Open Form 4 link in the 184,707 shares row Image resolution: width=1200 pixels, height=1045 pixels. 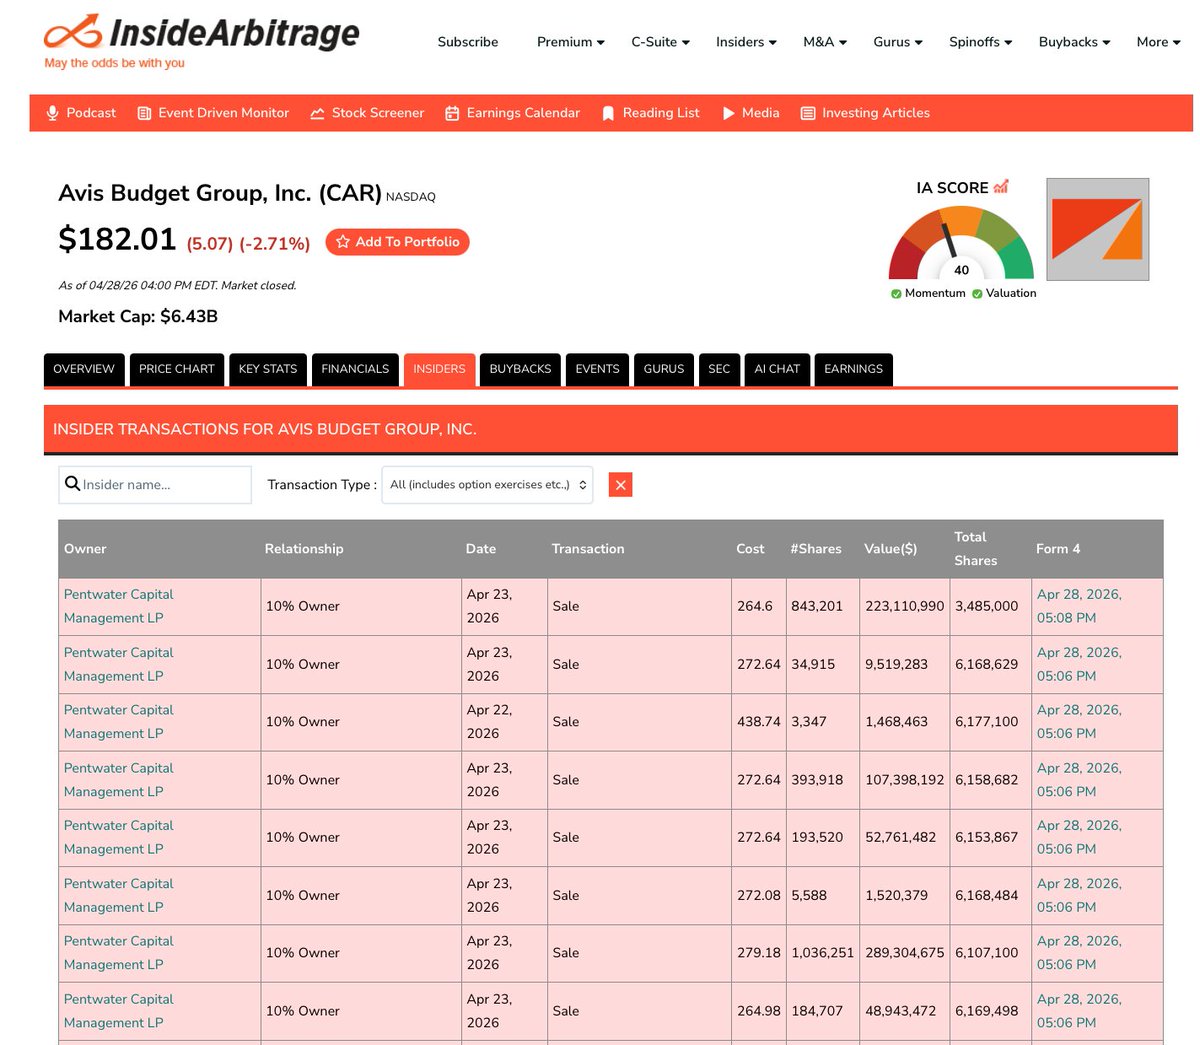click(1079, 1010)
